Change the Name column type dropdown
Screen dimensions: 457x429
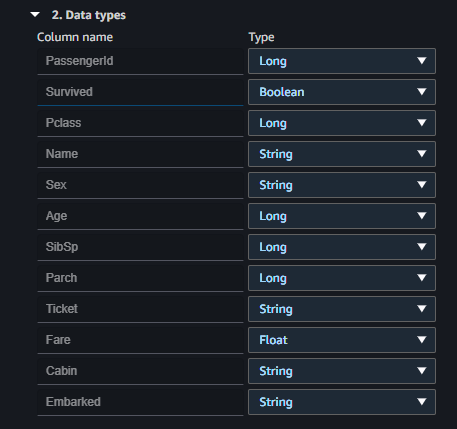(342, 154)
